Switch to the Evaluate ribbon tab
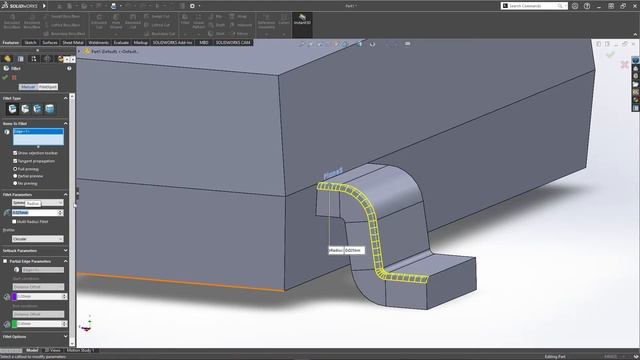 click(x=121, y=42)
